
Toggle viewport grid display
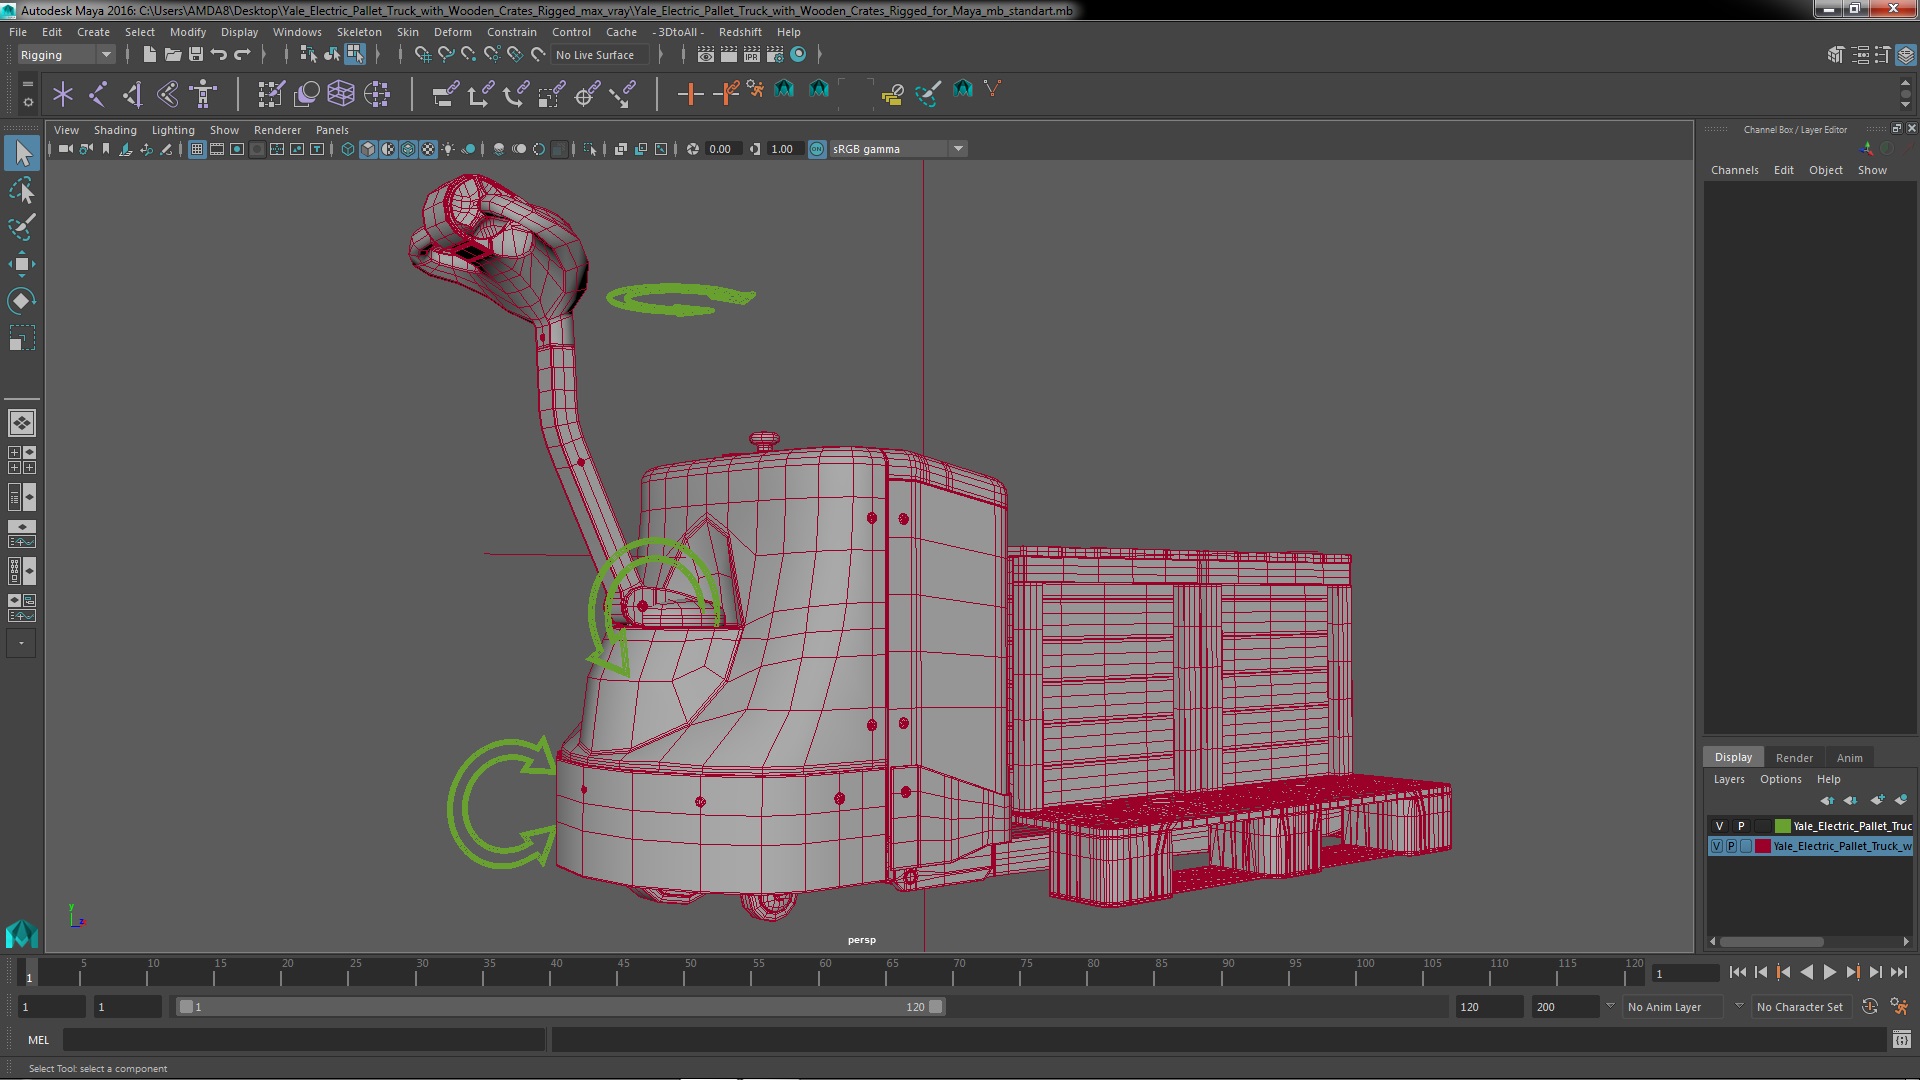[197, 149]
